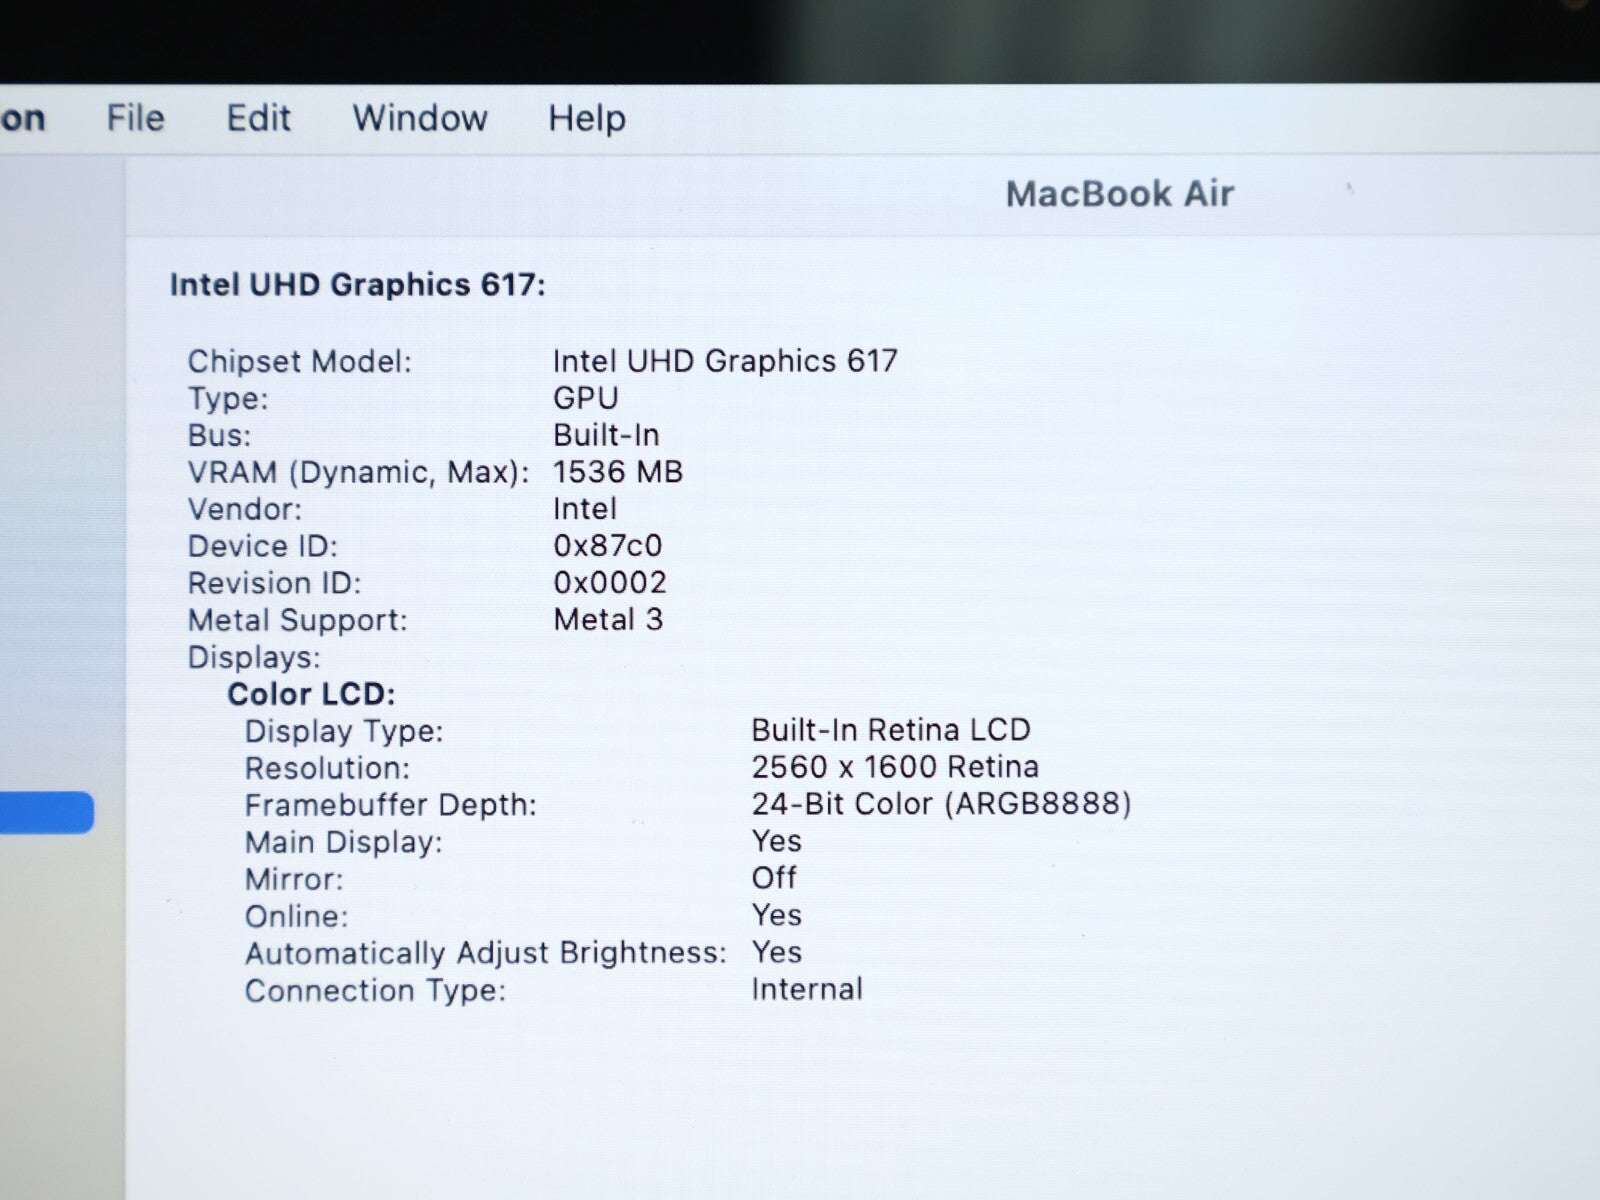Open the Window menu

point(420,118)
